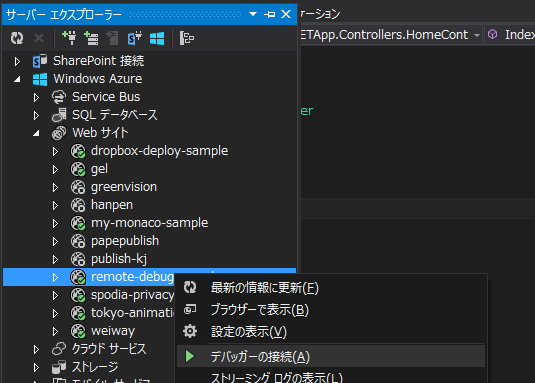The height and width of the screenshot is (383, 535).
Task: Choose 最新の情報に更新(F) from context menu
Action: tap(331, 288)
